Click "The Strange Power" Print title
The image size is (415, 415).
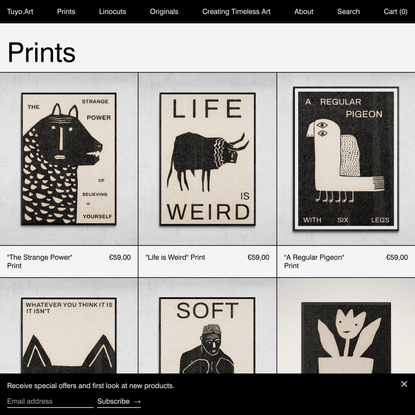tap(40, 261)
